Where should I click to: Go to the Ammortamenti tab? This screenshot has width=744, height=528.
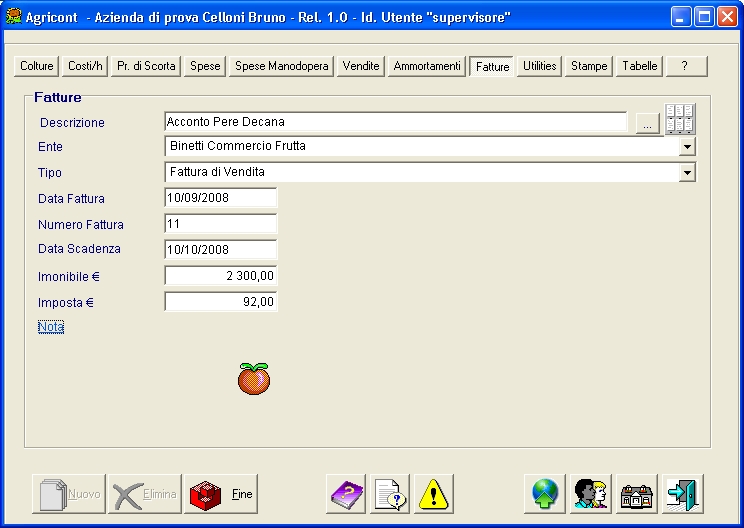[427, 66]
